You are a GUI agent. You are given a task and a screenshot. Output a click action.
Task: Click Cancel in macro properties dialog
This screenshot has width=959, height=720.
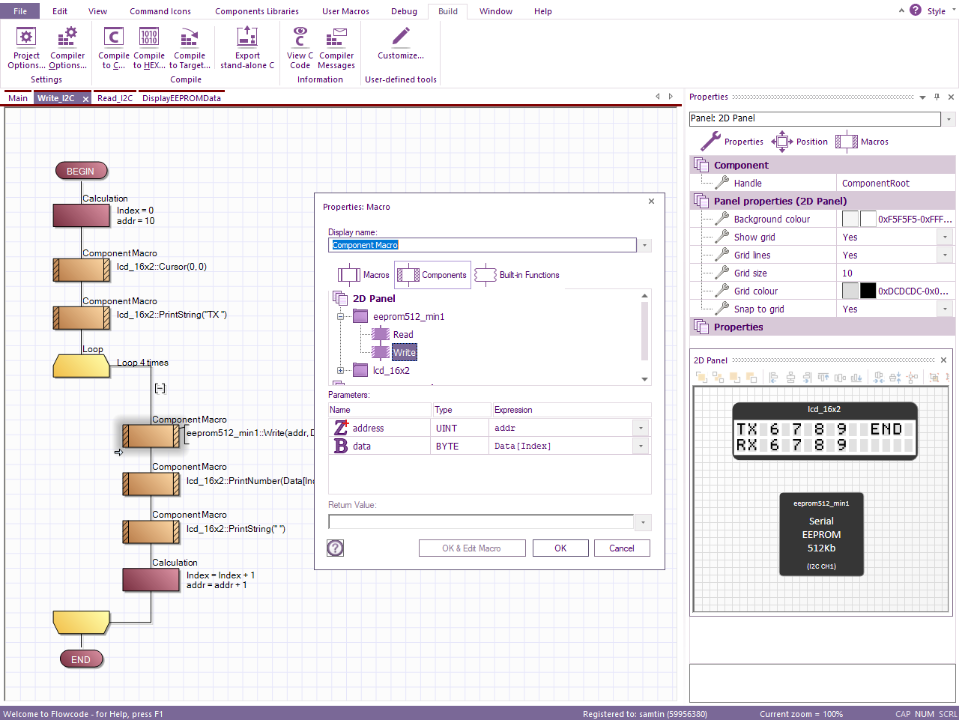[621, 548]
